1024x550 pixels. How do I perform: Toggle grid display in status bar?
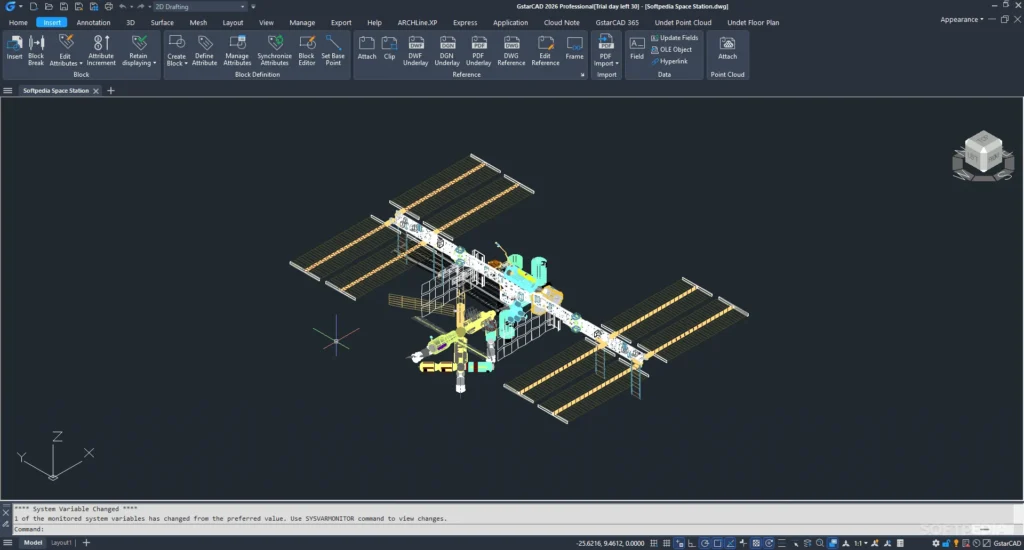coord(666,543)
